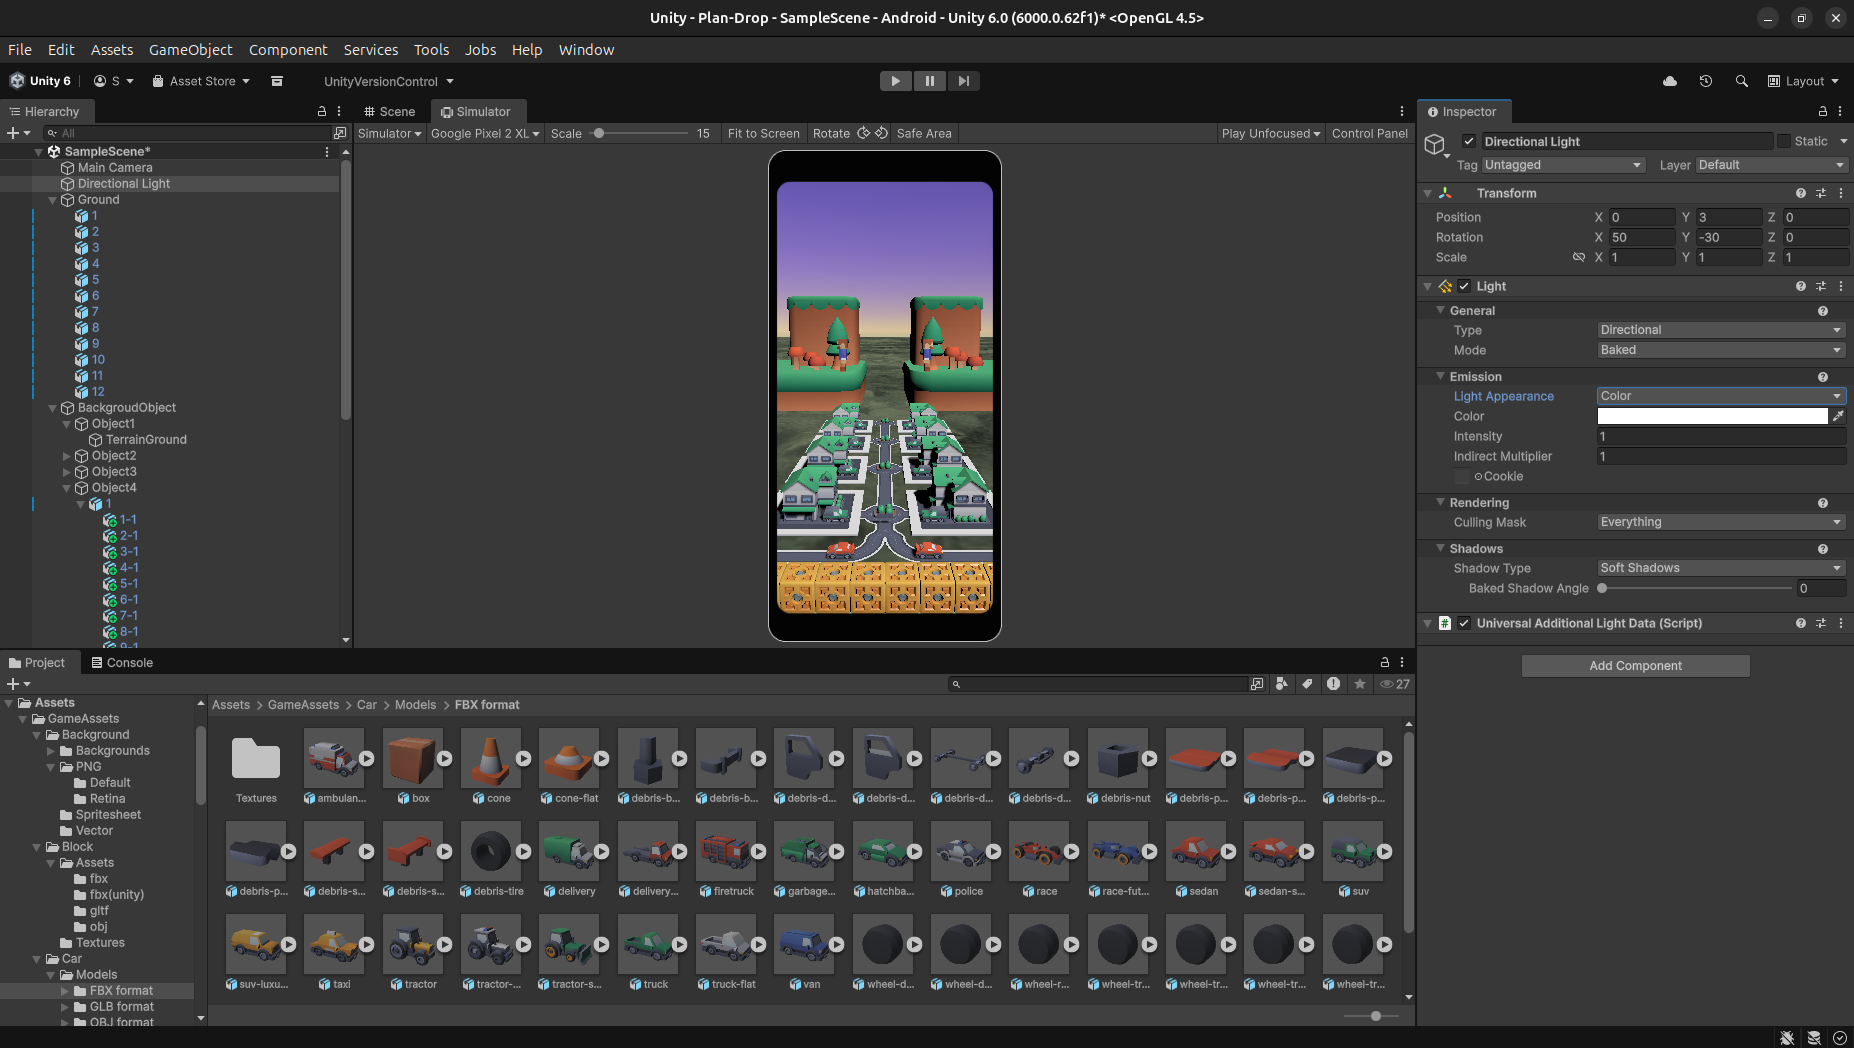
Task: Open Undo History icon in top toolbar
Action: click(1706, 81)
